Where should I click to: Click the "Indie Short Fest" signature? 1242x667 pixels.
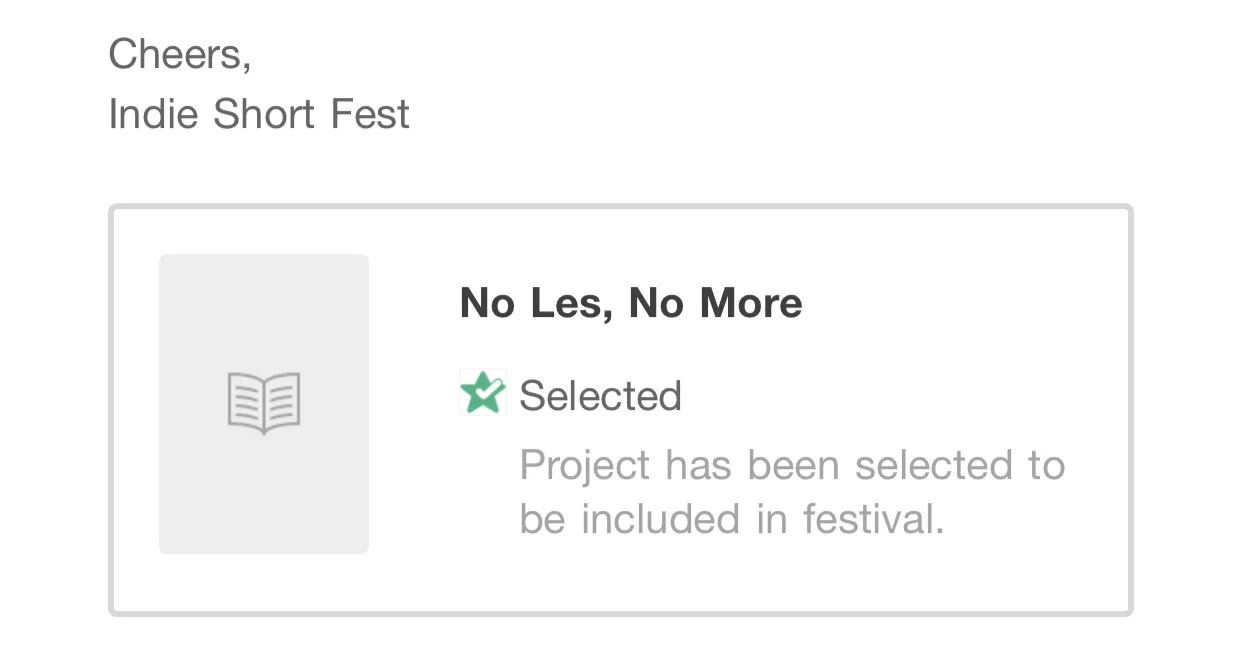pyautogui.click(x=259, y=114)
